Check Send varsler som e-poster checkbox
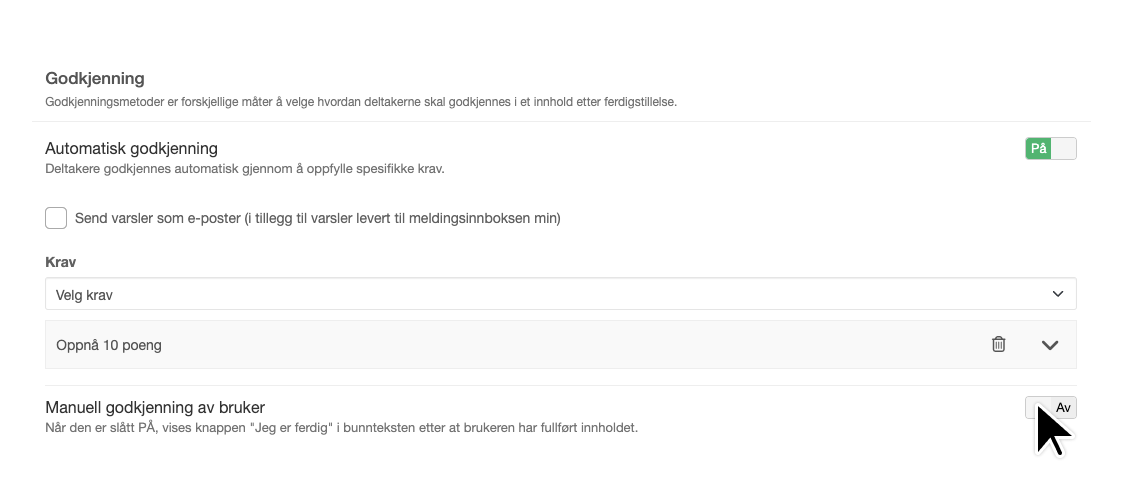 (56, 218)
